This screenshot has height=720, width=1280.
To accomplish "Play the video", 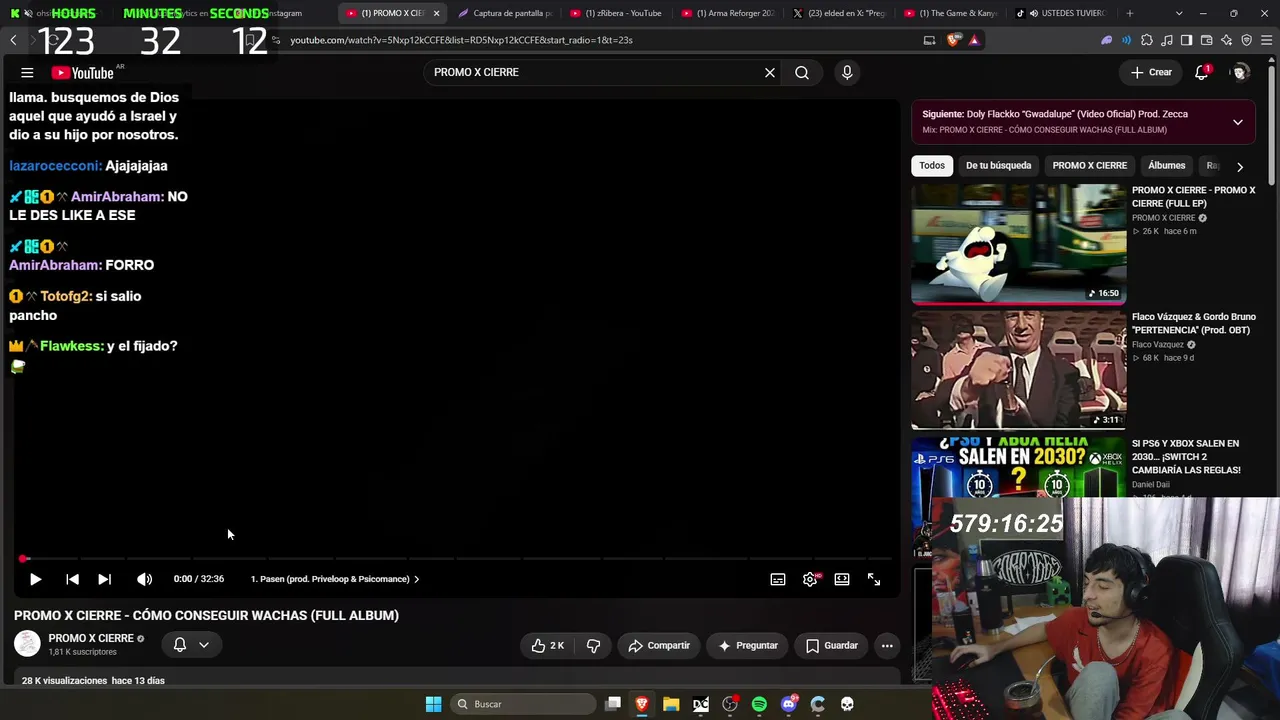I will (x=35, y=579).
